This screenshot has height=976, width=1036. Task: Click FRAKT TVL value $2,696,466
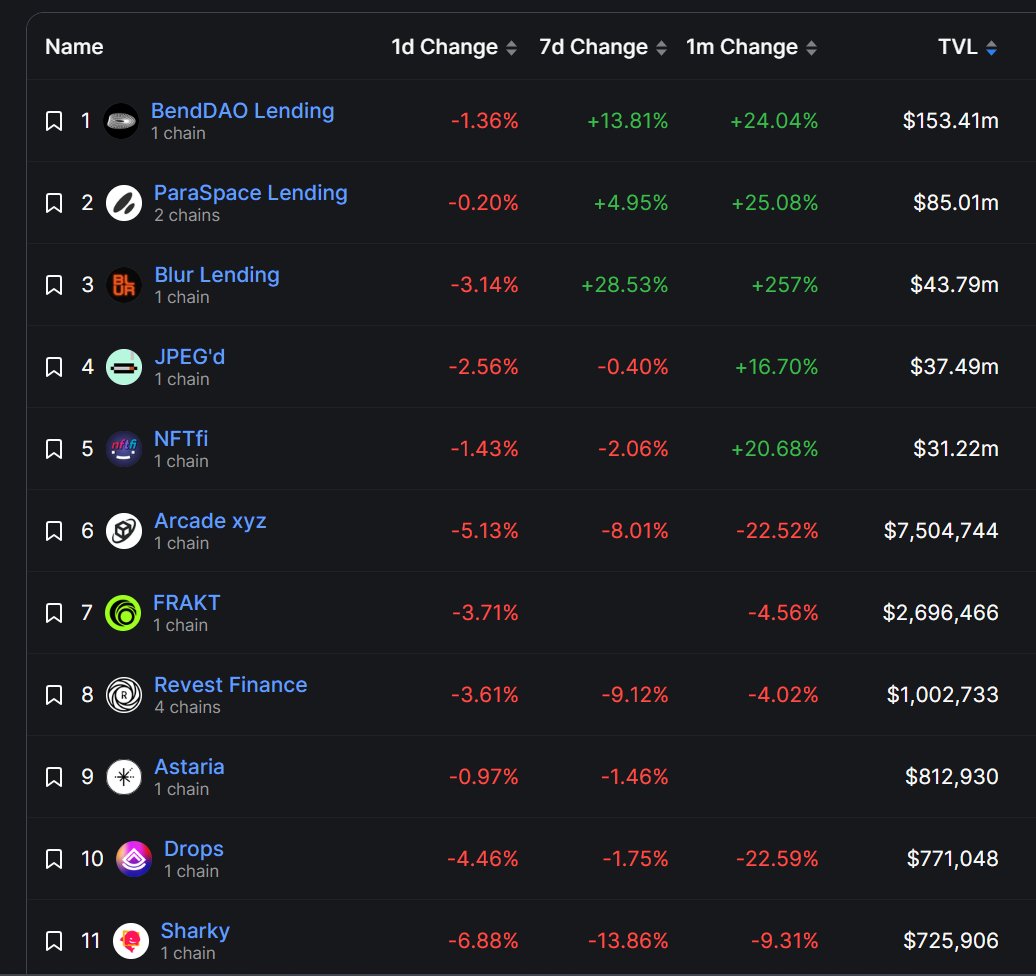tap(941, 613)
